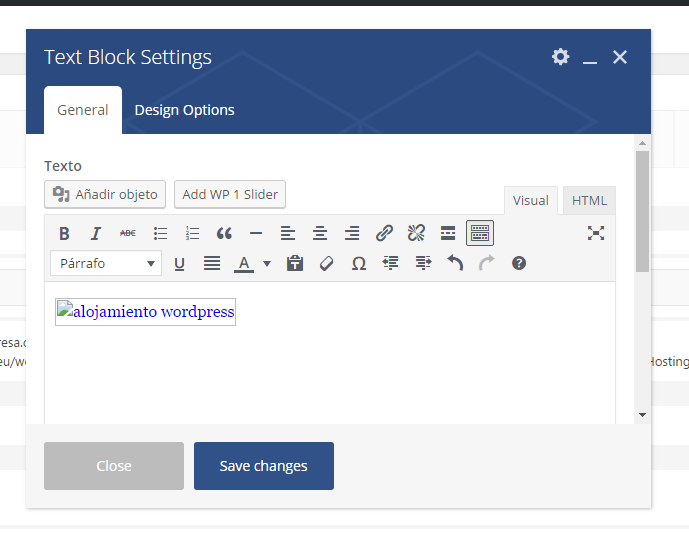
Task: Toggle bold formatting in the editor toolbar
Action: coord(64,233)
